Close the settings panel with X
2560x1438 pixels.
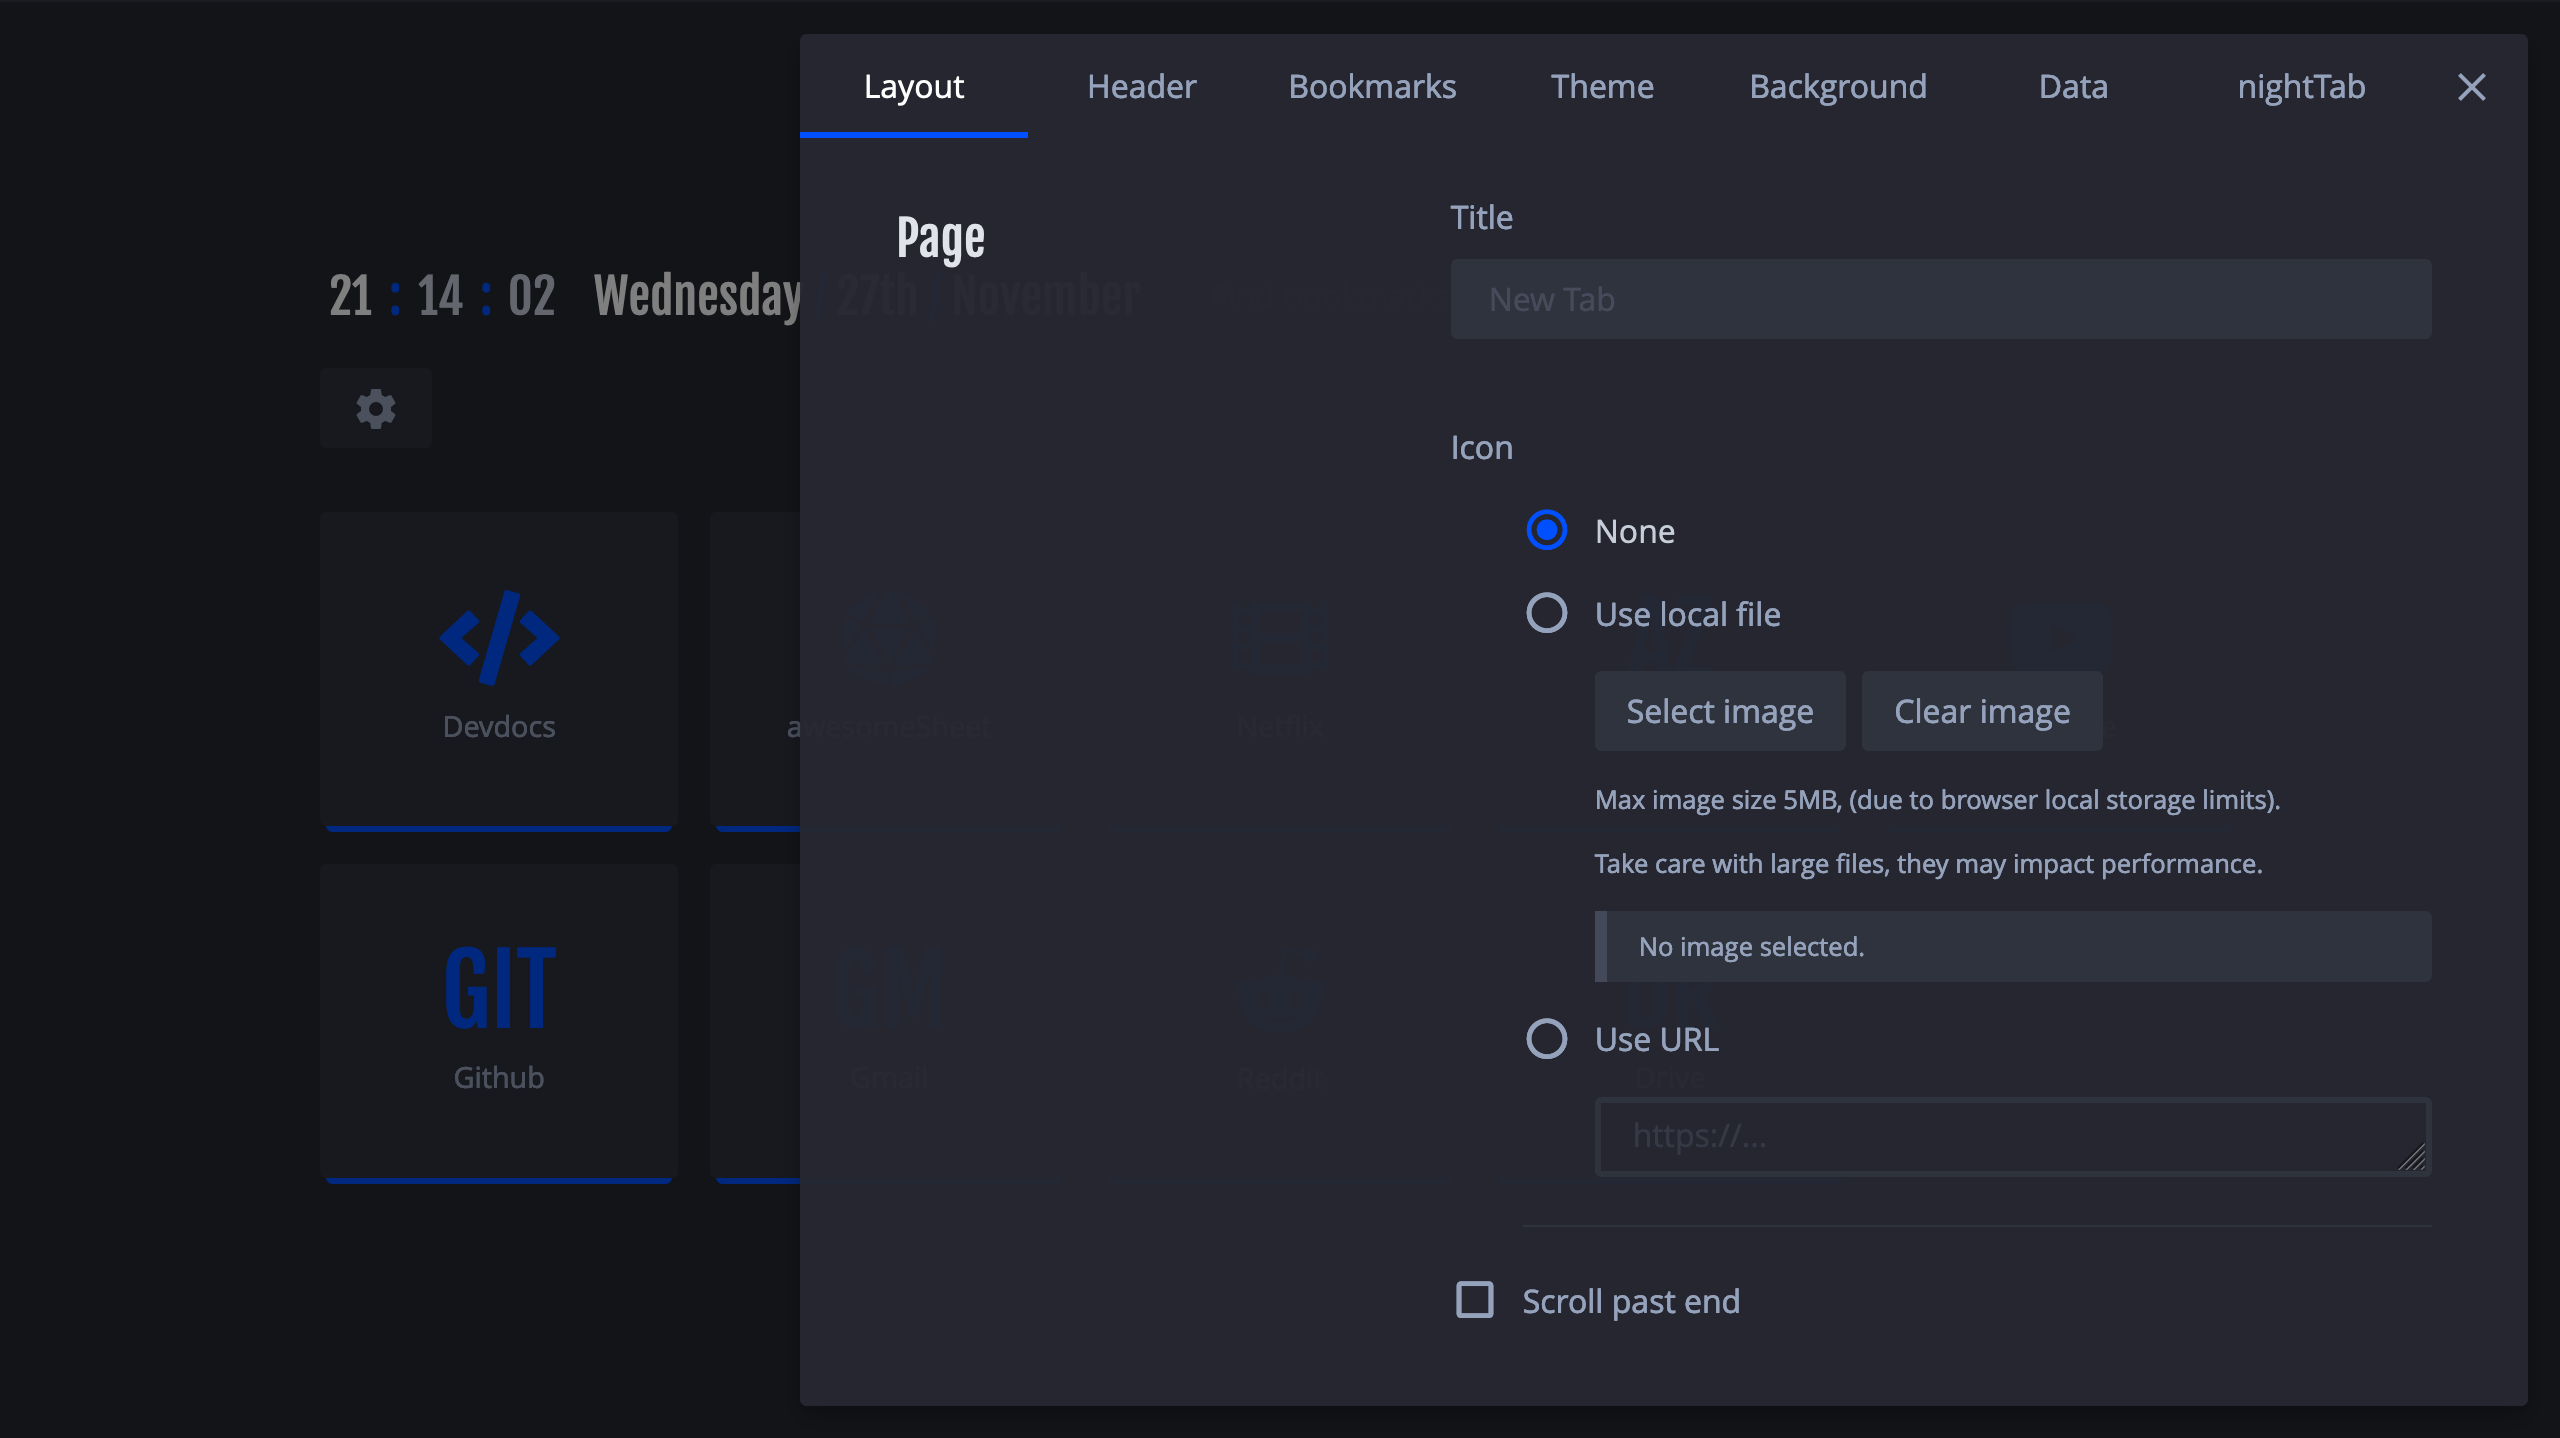pos(2471,87)
